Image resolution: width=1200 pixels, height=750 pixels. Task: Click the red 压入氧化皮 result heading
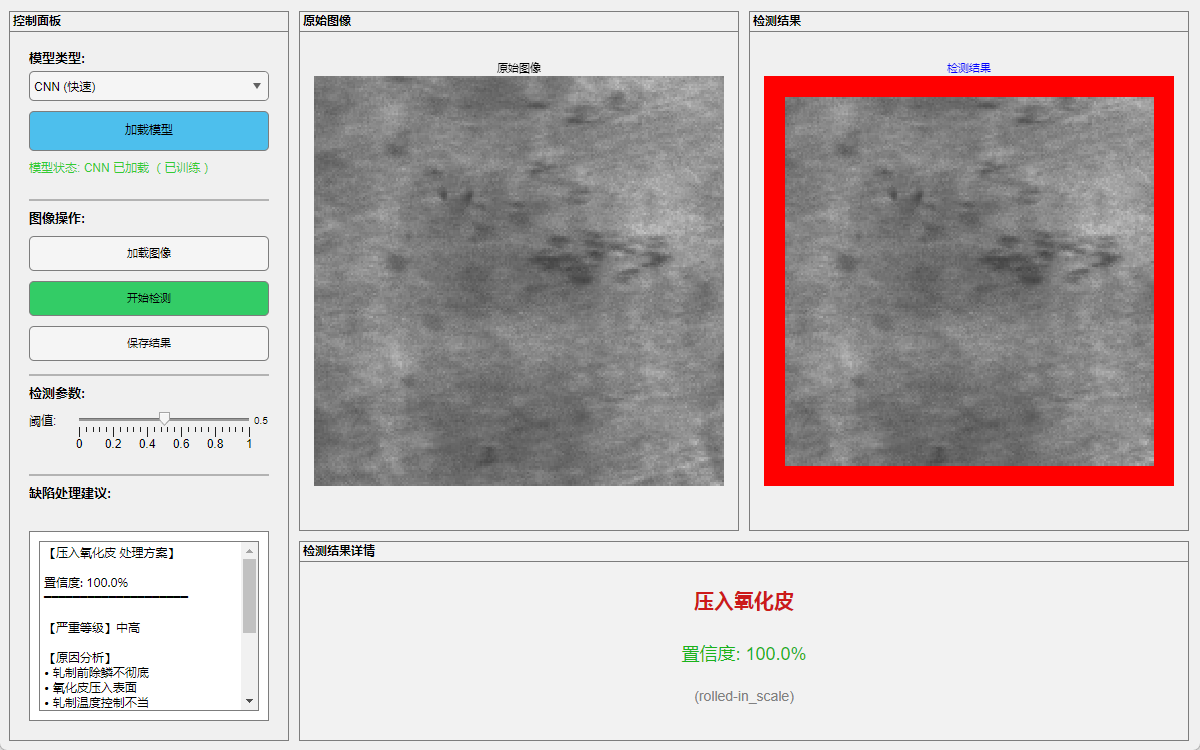[743, 601]
